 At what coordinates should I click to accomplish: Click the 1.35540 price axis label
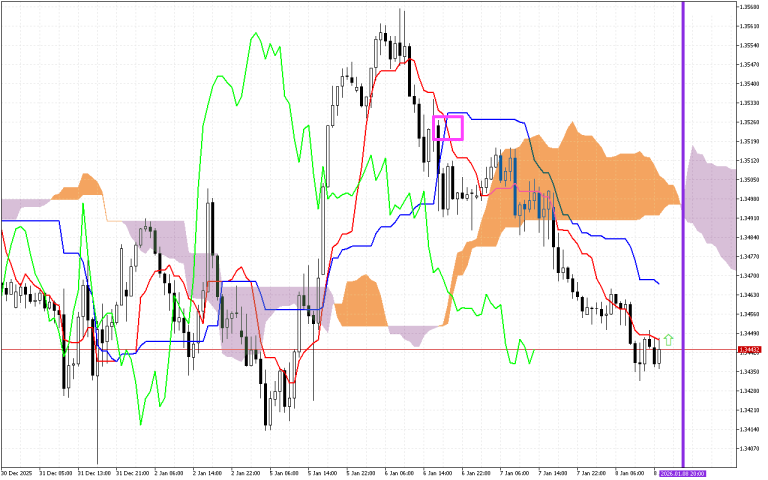[x=749, y=45]
